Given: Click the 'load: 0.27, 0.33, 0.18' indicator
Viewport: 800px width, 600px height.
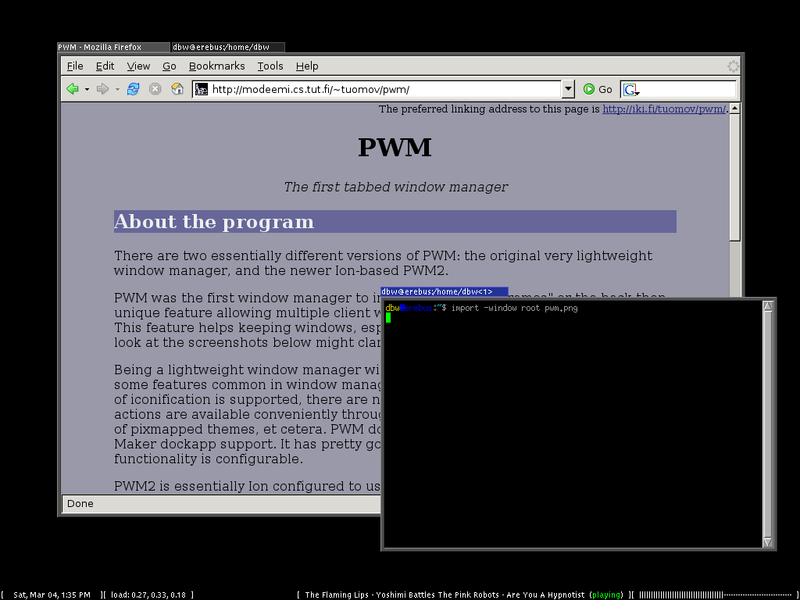Looking at the screenshot, I should click(x=148, y=595).
